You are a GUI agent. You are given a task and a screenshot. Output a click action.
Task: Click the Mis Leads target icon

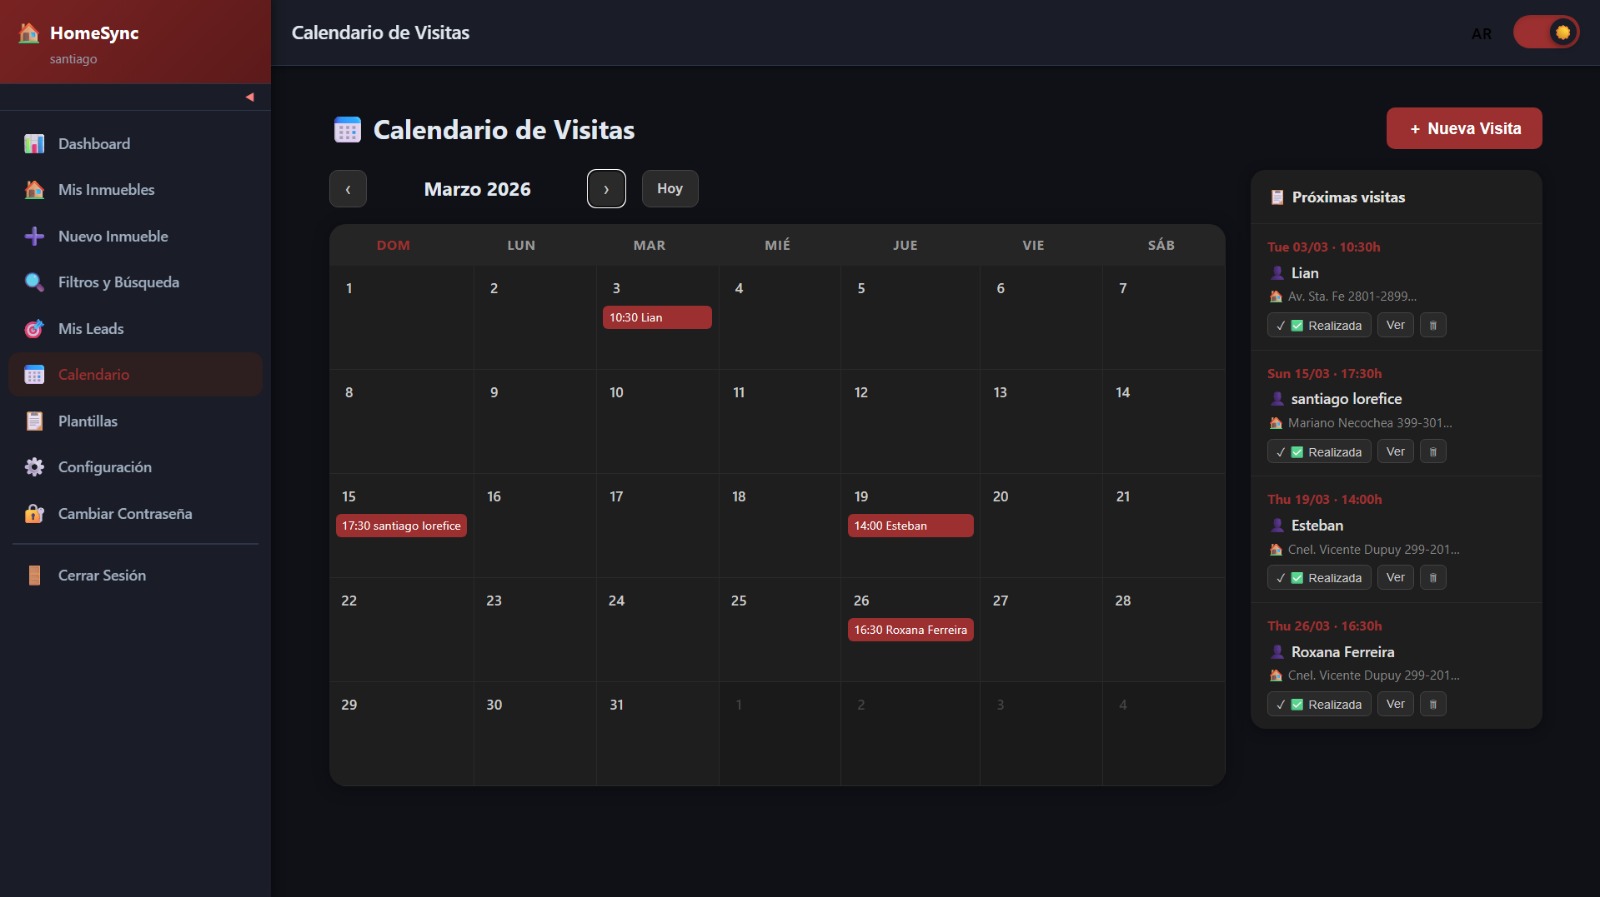34,328
